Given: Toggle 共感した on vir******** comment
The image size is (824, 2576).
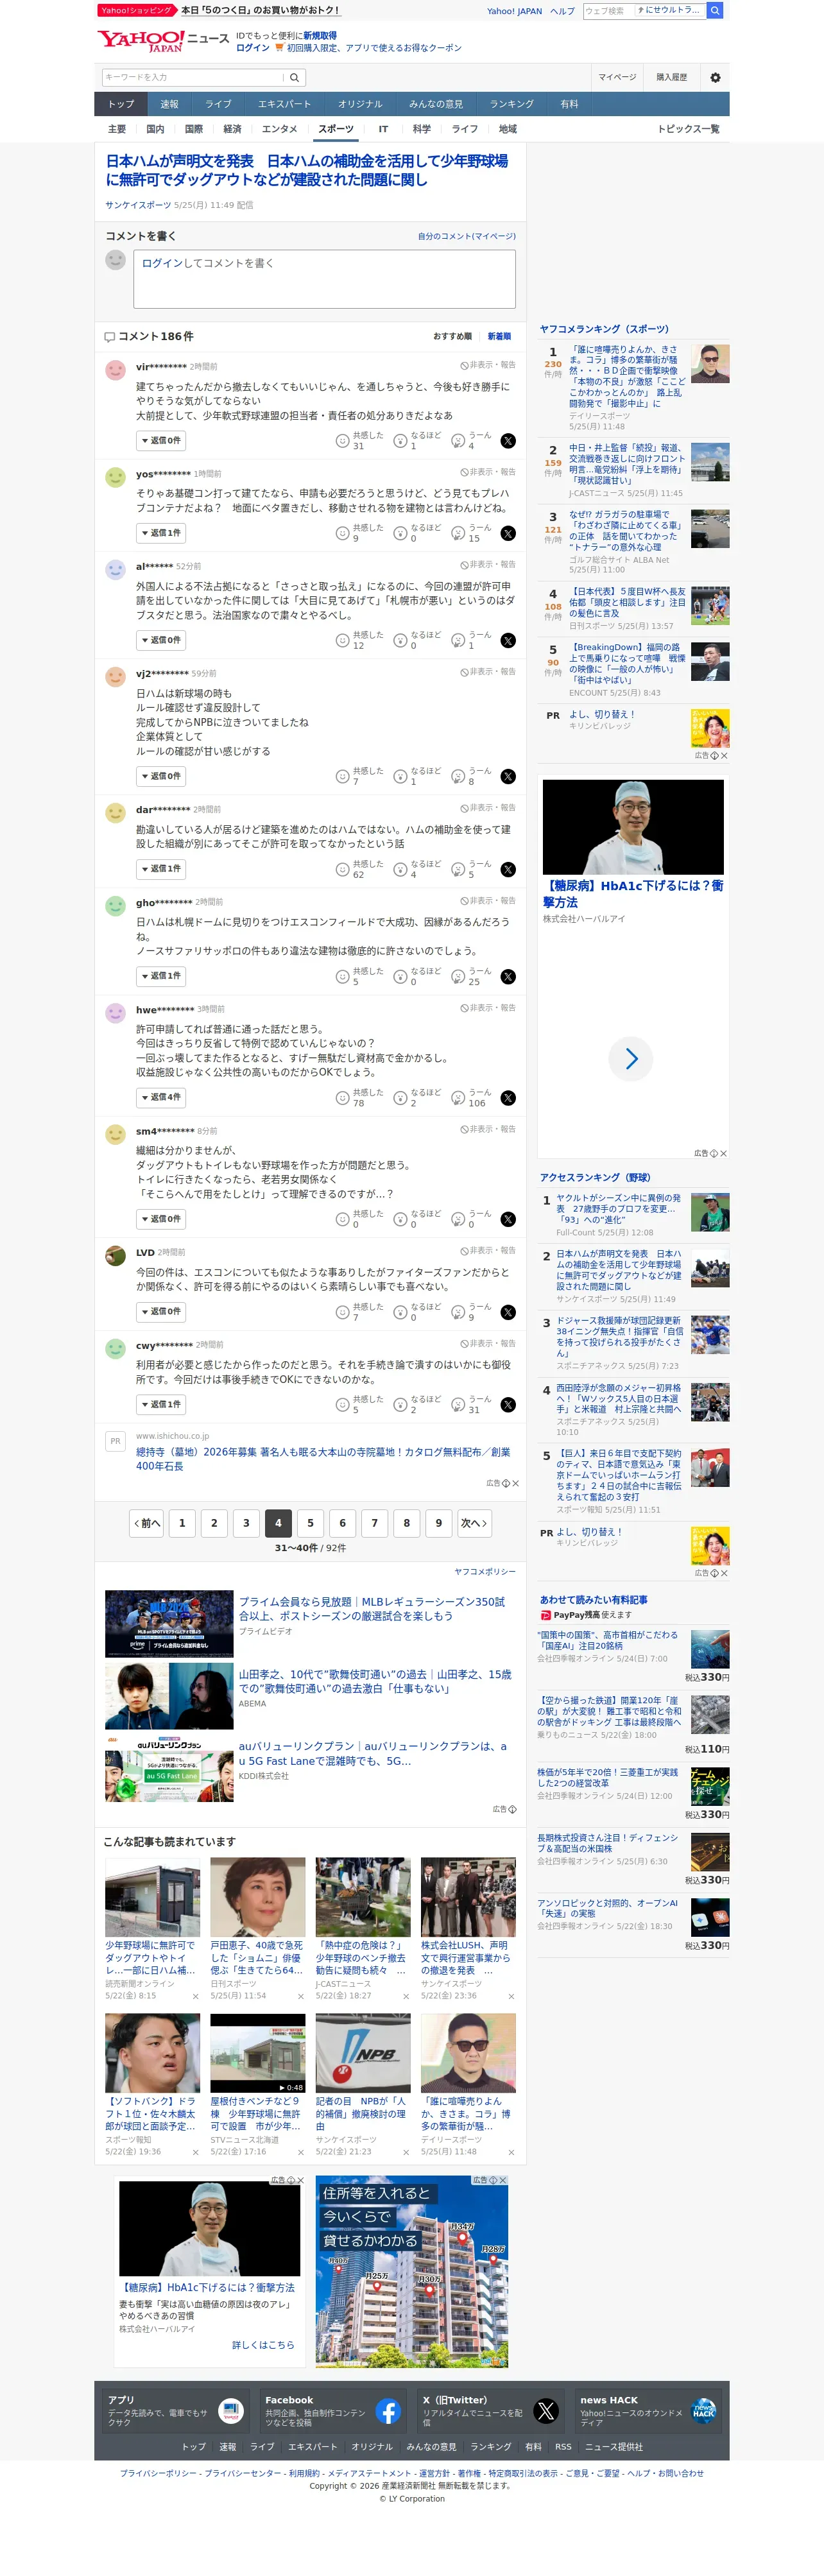Looking at the screenshot, I should pos(359,441).
